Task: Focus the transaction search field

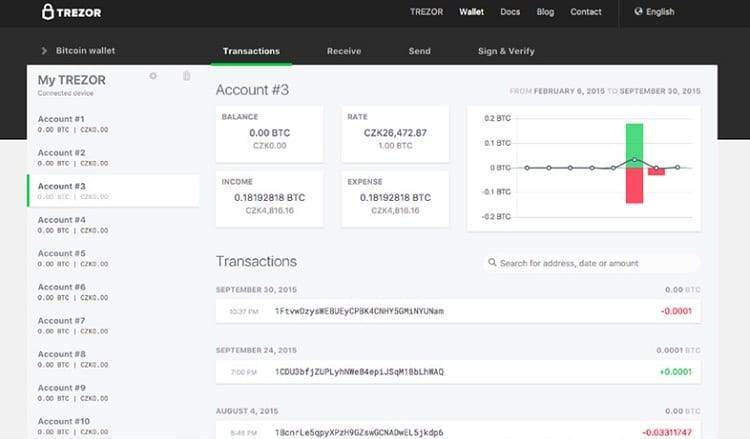Action: [x=592, y=263]
